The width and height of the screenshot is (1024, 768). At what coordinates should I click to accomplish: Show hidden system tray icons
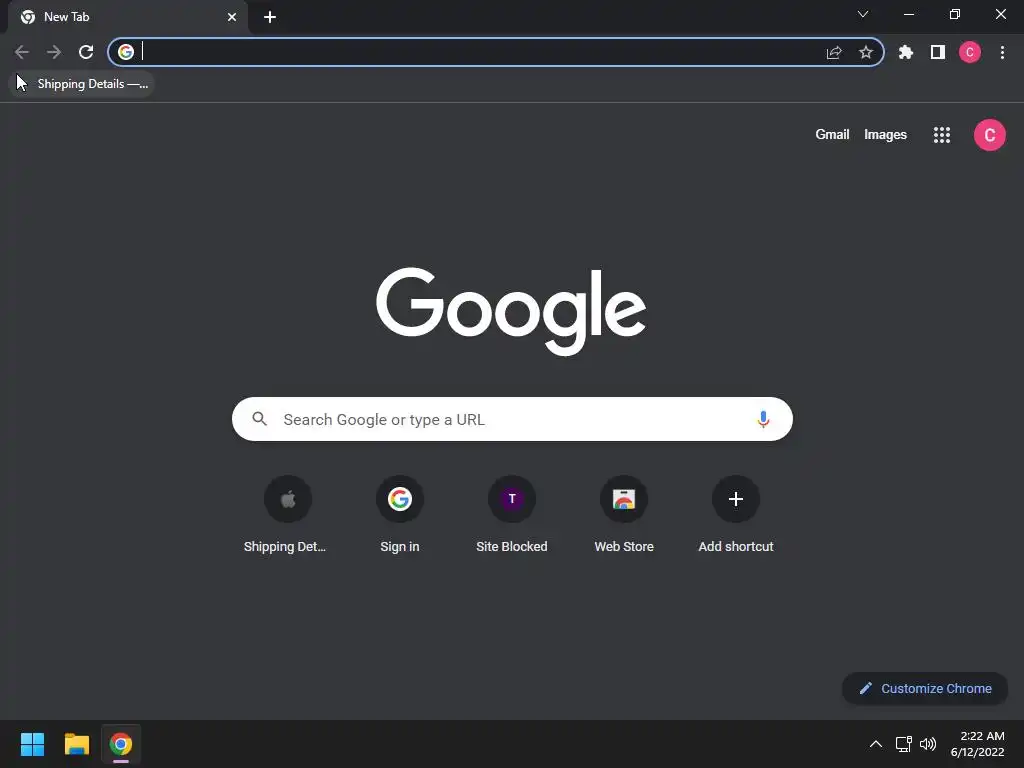876,744
